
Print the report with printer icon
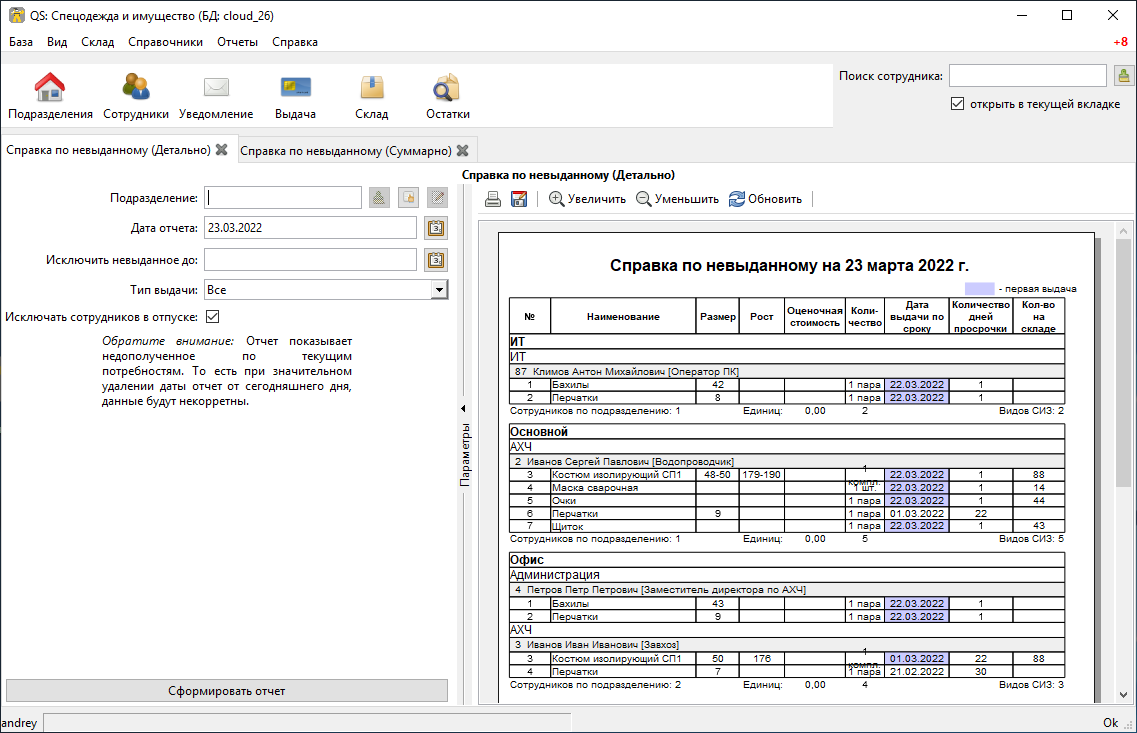(493, 199)
